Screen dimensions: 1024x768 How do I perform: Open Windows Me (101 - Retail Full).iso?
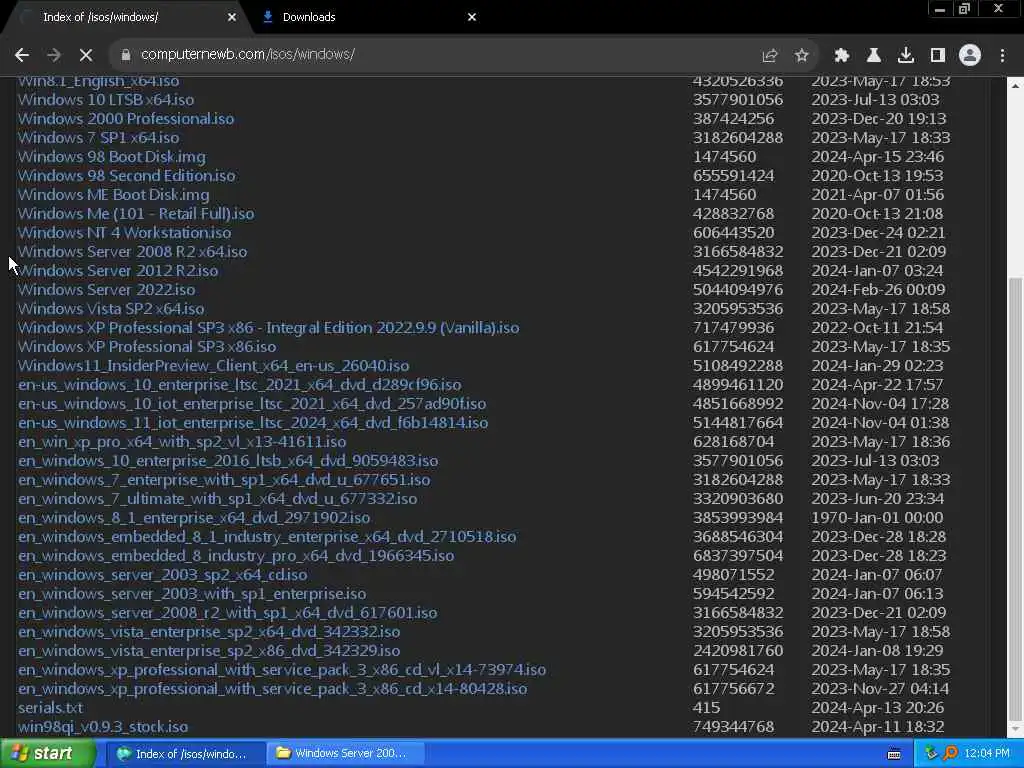point(136,214)
